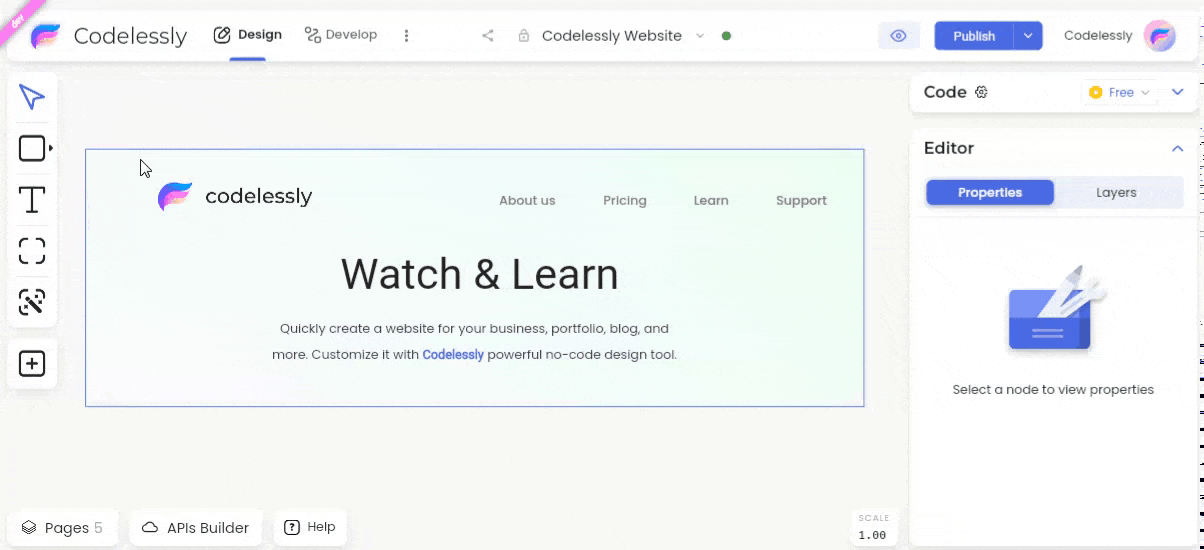Expand the Codelessly Website project dropdown
1204x550 pixels.
[x=700, y=36]
